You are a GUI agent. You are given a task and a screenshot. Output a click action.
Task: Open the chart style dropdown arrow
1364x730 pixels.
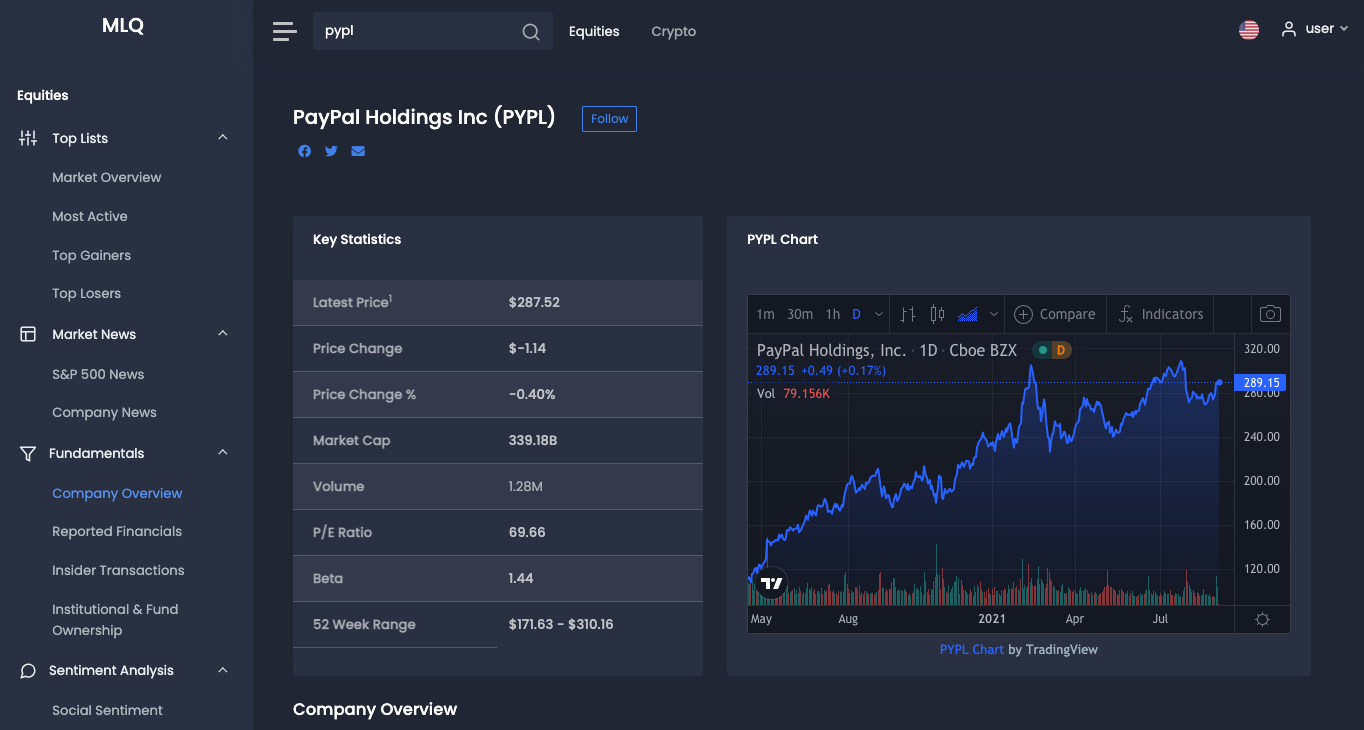tap(994, 314)
